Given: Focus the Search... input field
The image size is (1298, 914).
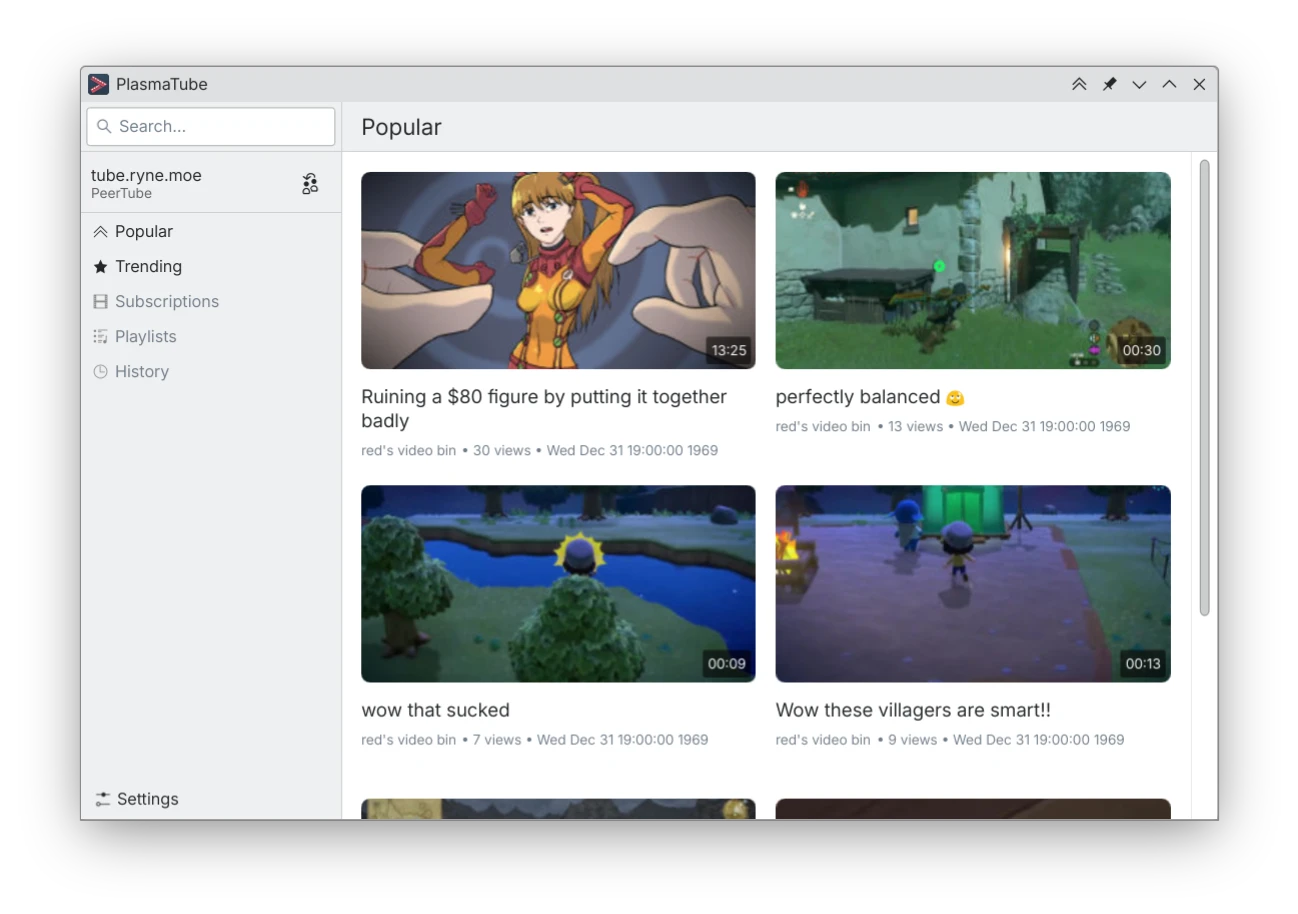Looking at the screenshot, I should pyautogui.click(x=211, y=127).
